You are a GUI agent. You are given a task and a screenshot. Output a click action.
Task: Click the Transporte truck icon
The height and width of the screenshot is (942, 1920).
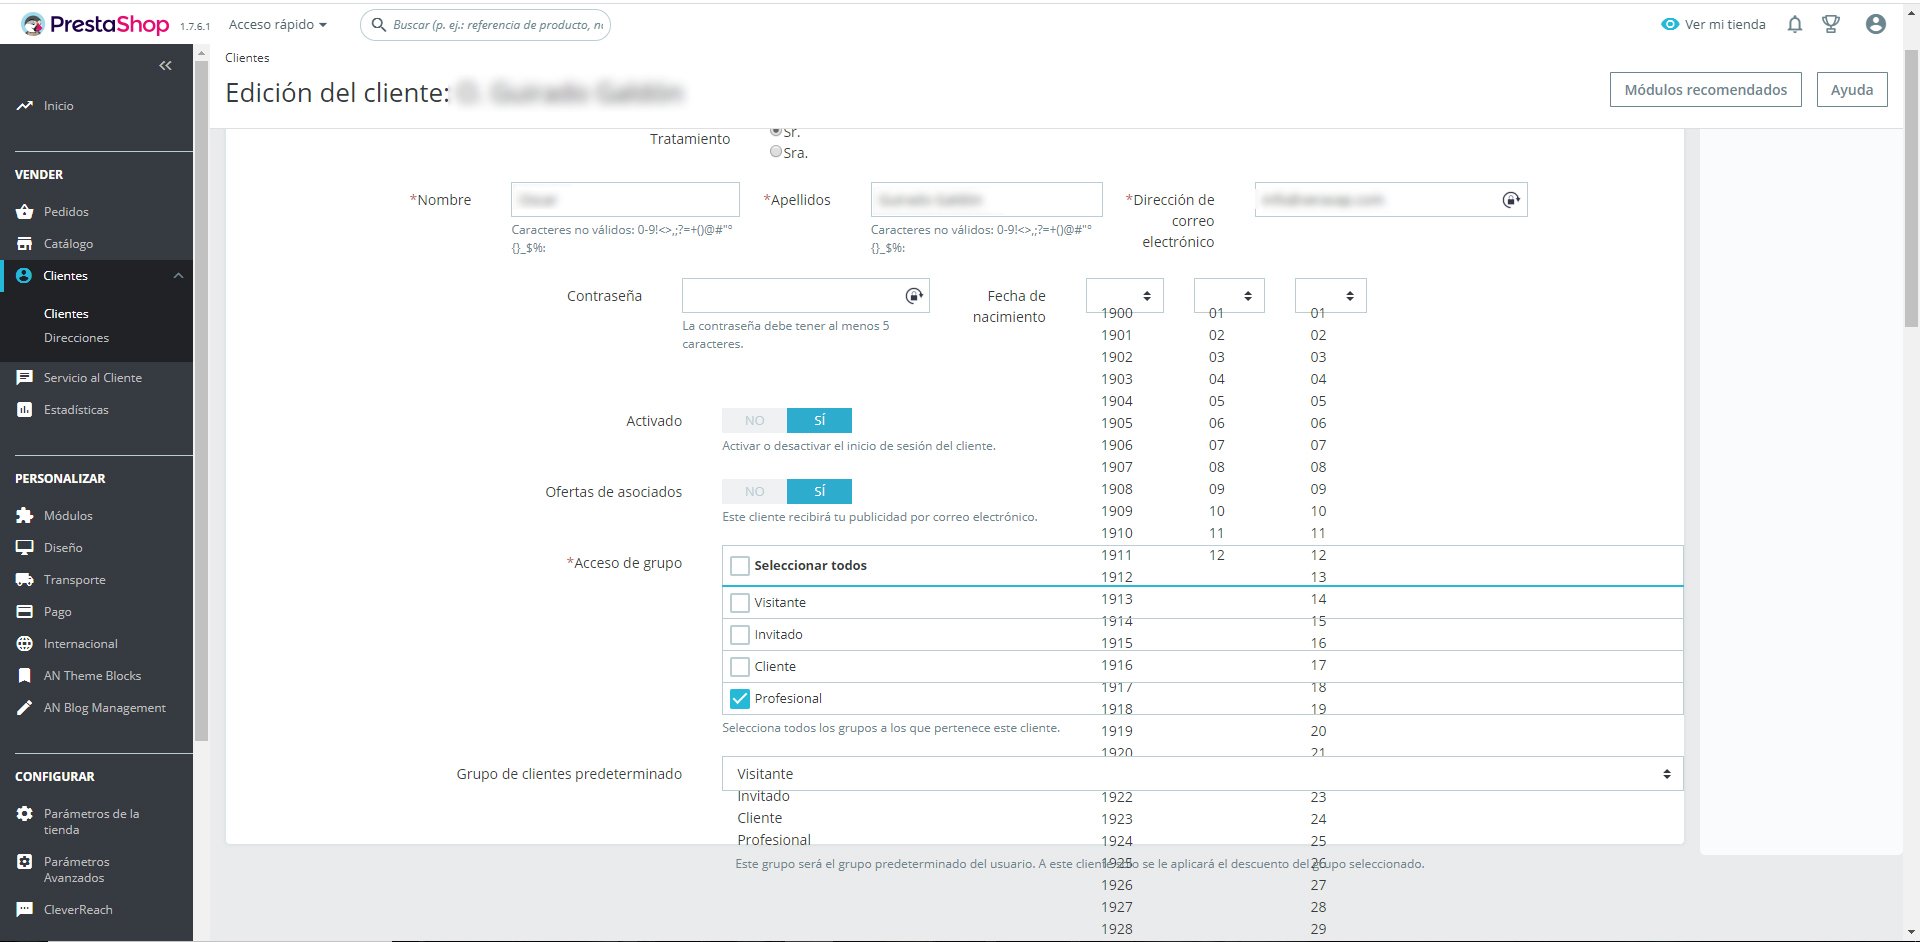(x=24, y=579)
